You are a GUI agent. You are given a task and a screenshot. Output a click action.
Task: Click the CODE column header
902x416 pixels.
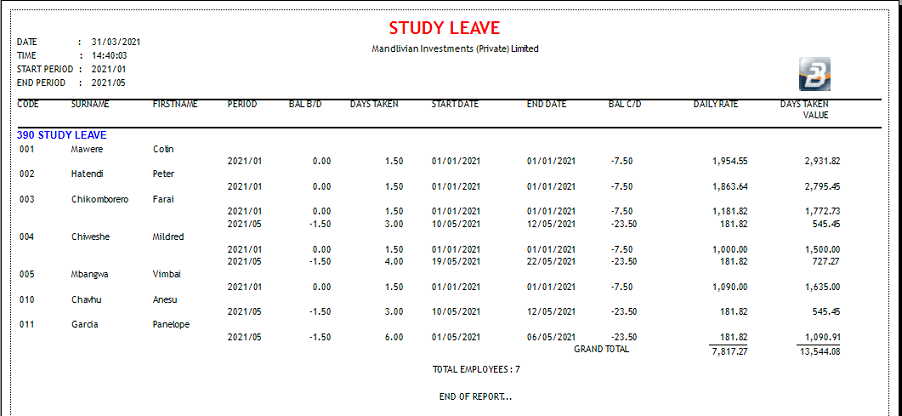[x=28, y=105]
